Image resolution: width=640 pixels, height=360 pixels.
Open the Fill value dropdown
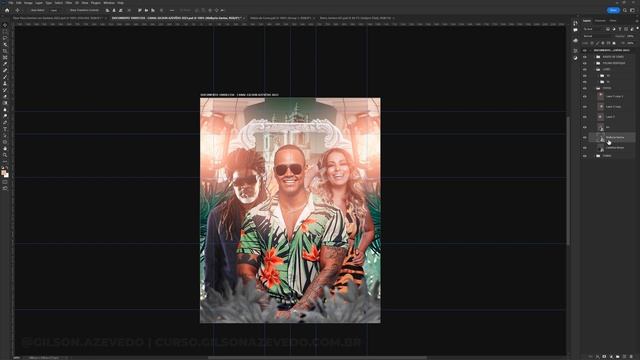pyautogui.click(x=631, y=43)
